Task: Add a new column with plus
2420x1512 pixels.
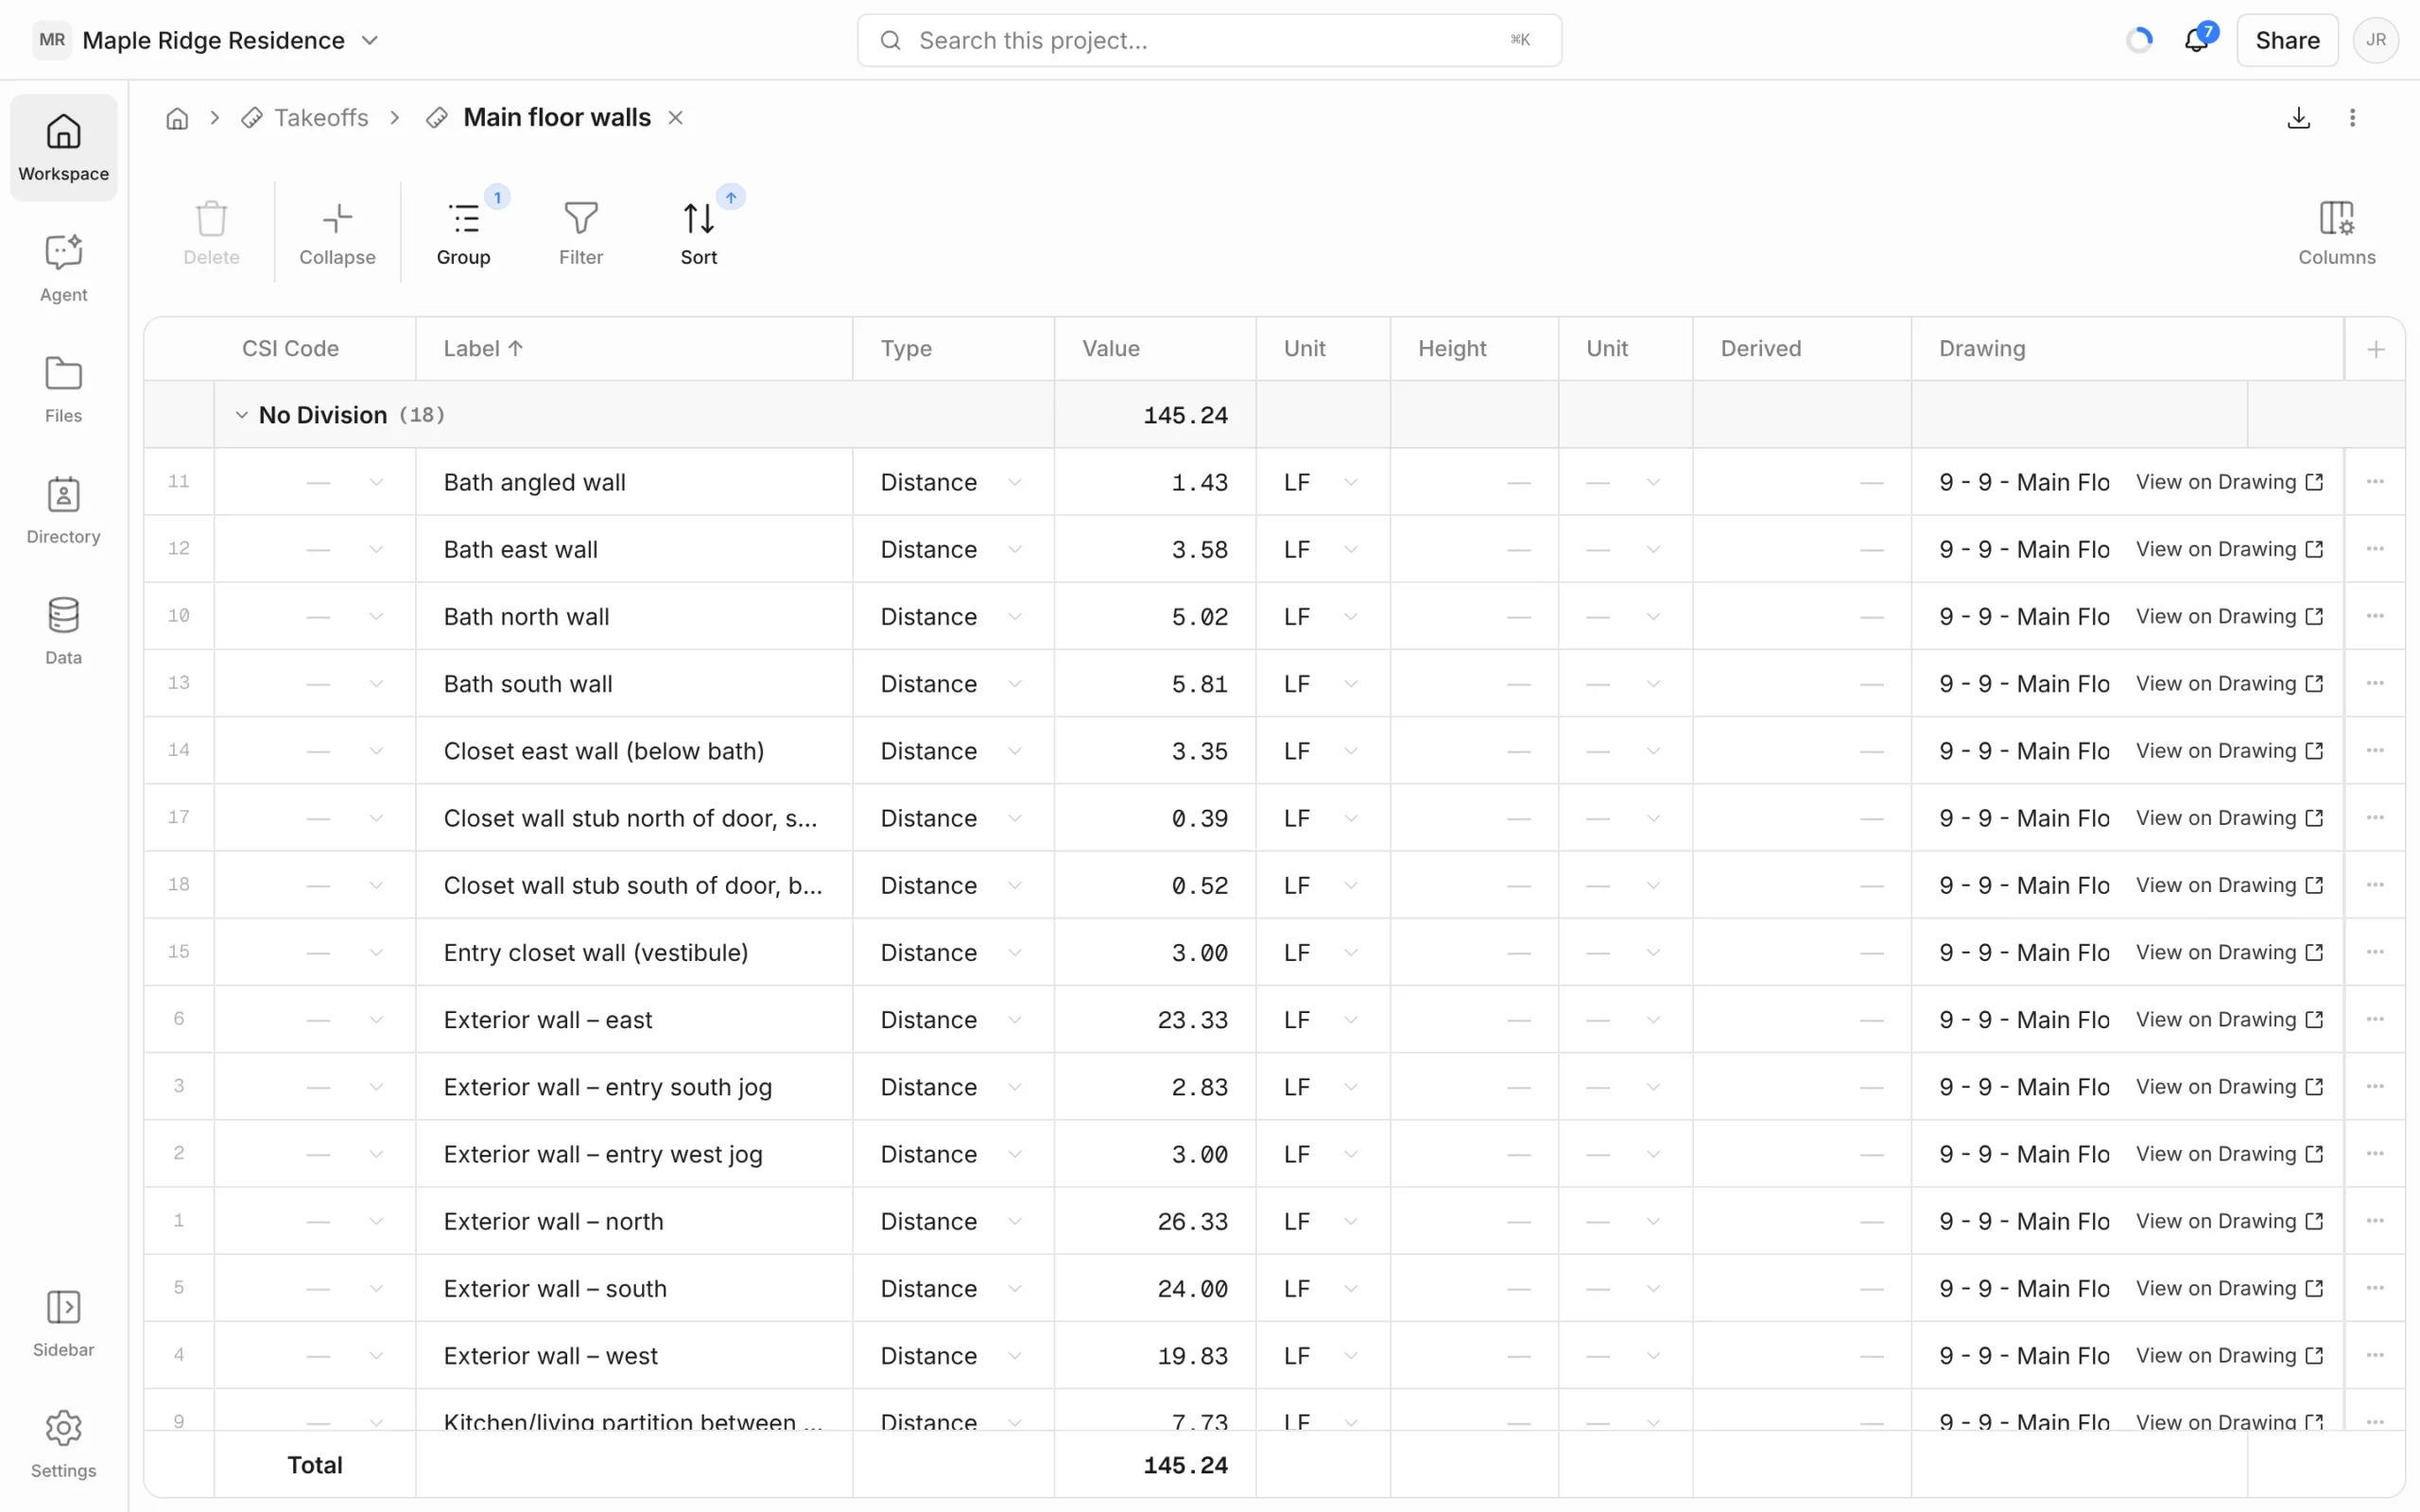Action: click(2376, 349)
